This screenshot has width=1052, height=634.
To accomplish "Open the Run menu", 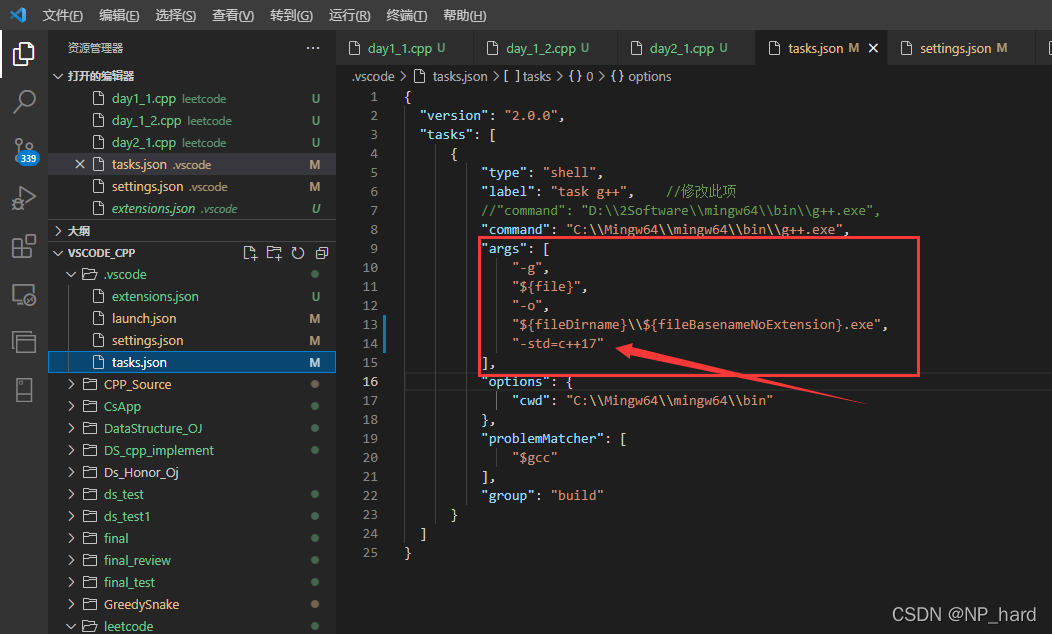I will click(x=350, y=15).
